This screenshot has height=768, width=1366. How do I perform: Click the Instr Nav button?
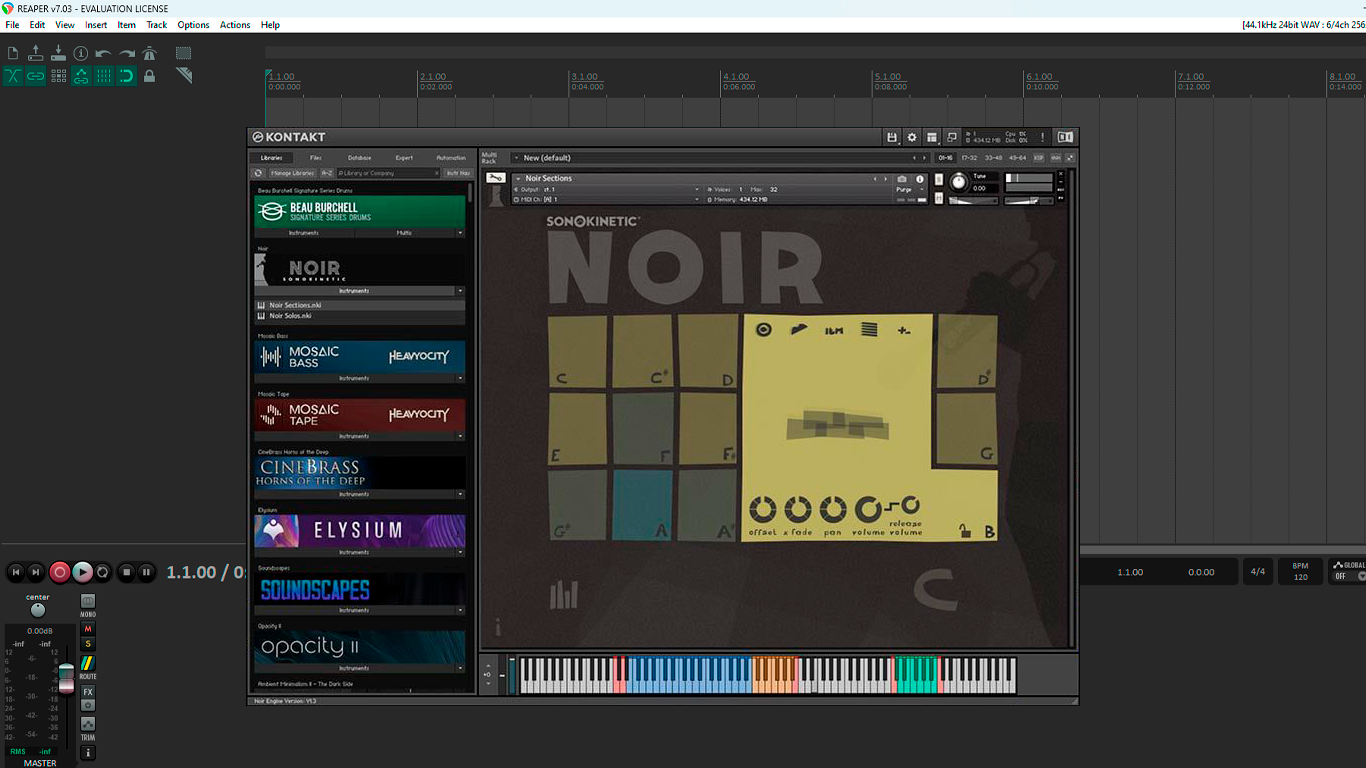[458, 173]
